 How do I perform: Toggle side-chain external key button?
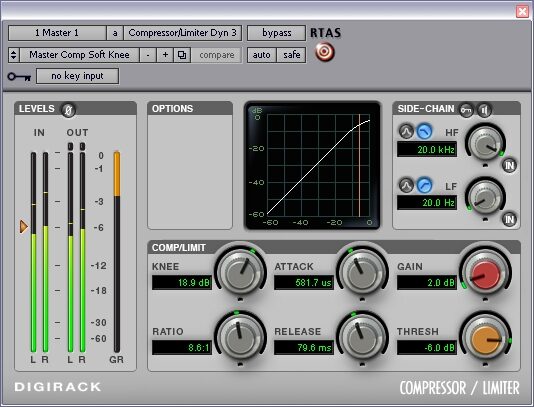466,110
